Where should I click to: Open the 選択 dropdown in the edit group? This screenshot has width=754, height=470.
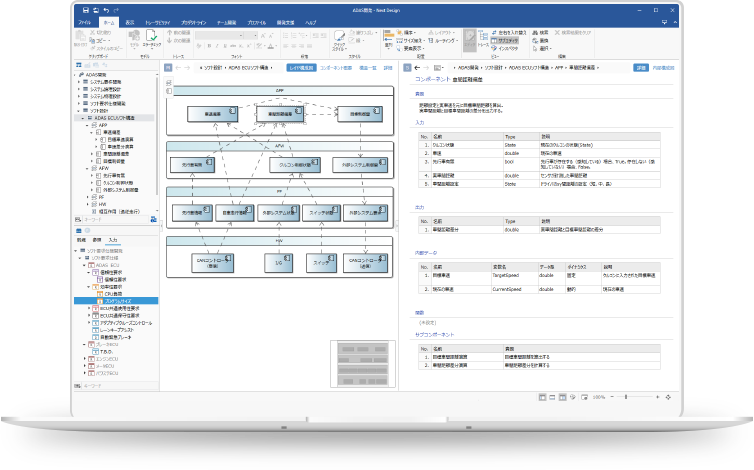pyautogui.click(x=544, y=48)
